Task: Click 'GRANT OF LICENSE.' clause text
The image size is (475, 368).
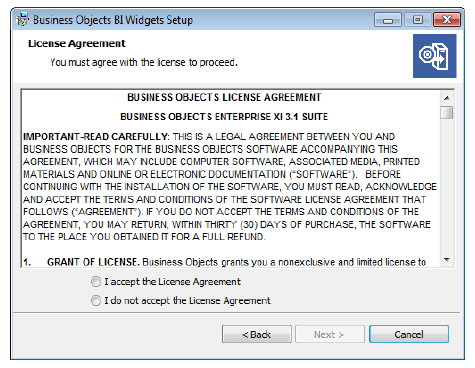Action: (93, 262)
